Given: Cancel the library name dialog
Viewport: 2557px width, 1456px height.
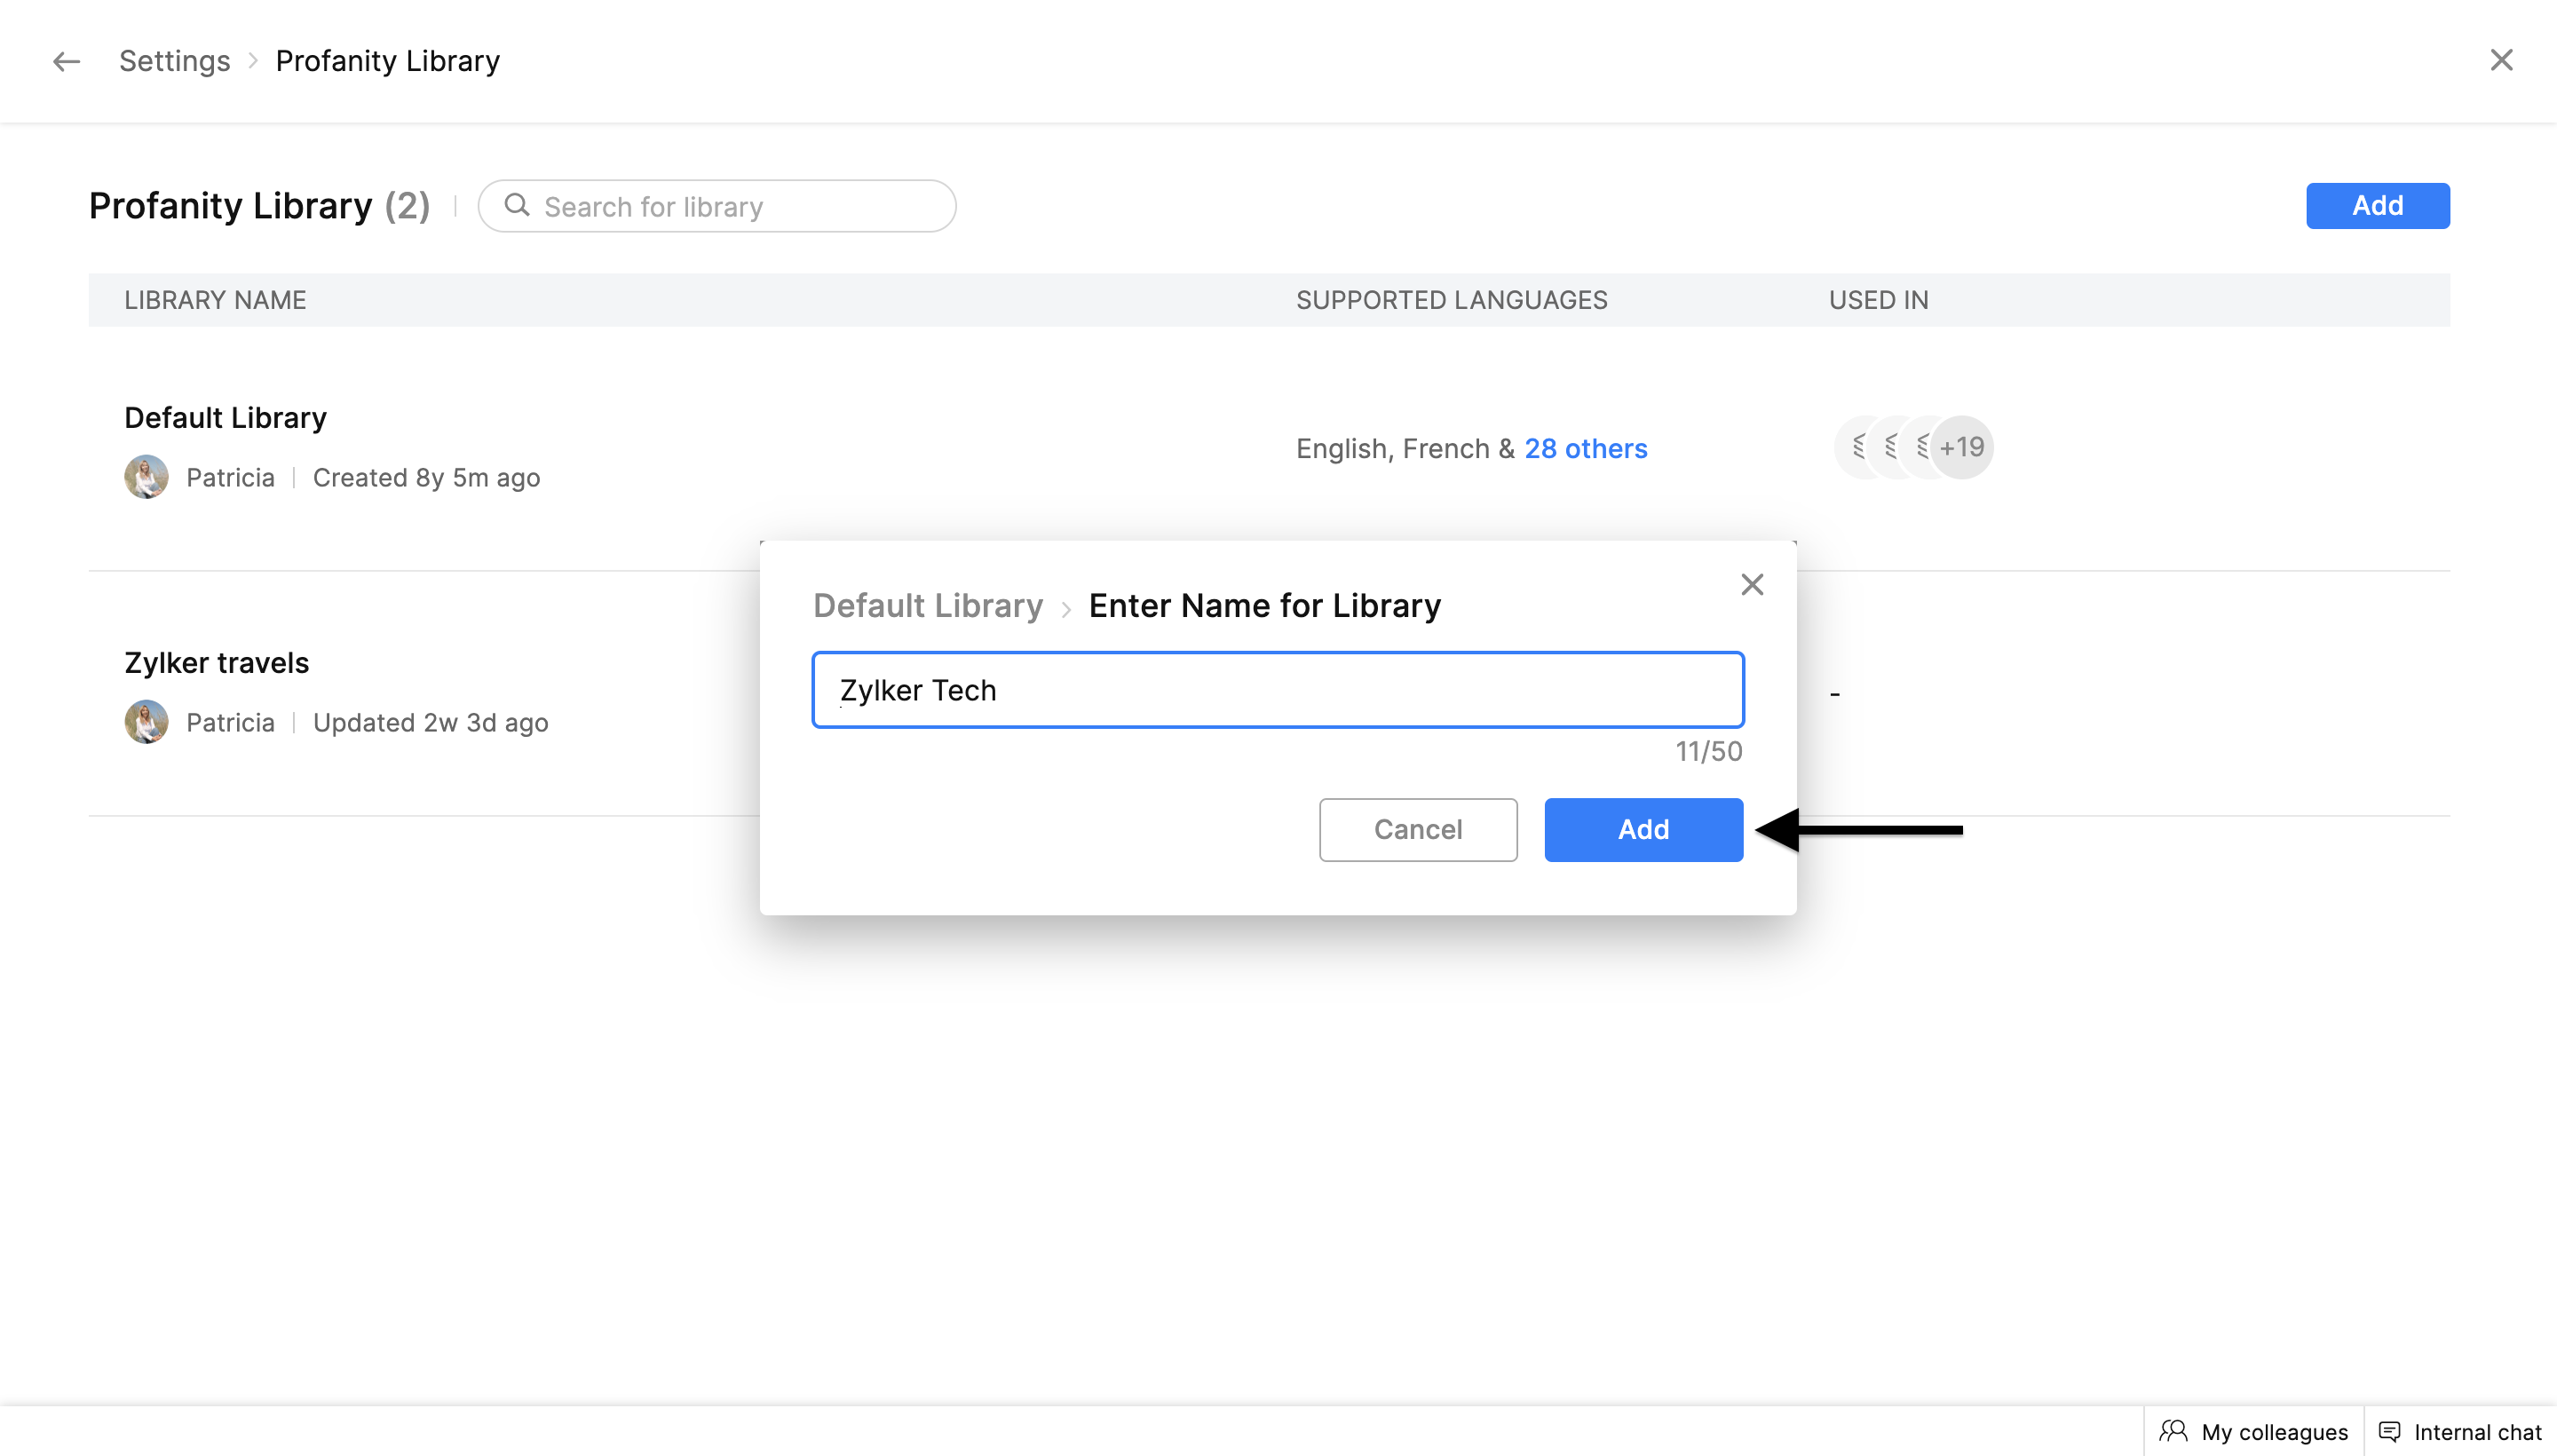Looking at the screenshot, I should click(1417, 829).
